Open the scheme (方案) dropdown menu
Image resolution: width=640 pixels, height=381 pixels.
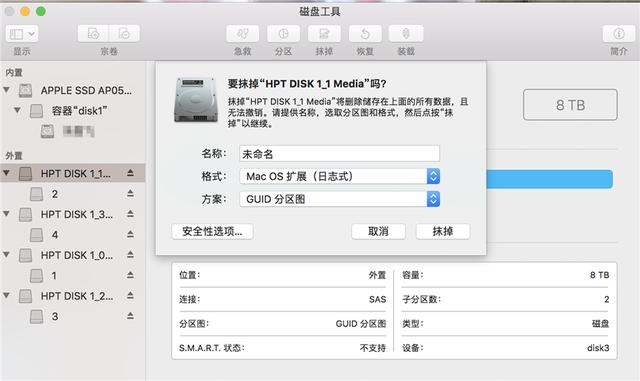pyautogui.click(x=339, y=199)
